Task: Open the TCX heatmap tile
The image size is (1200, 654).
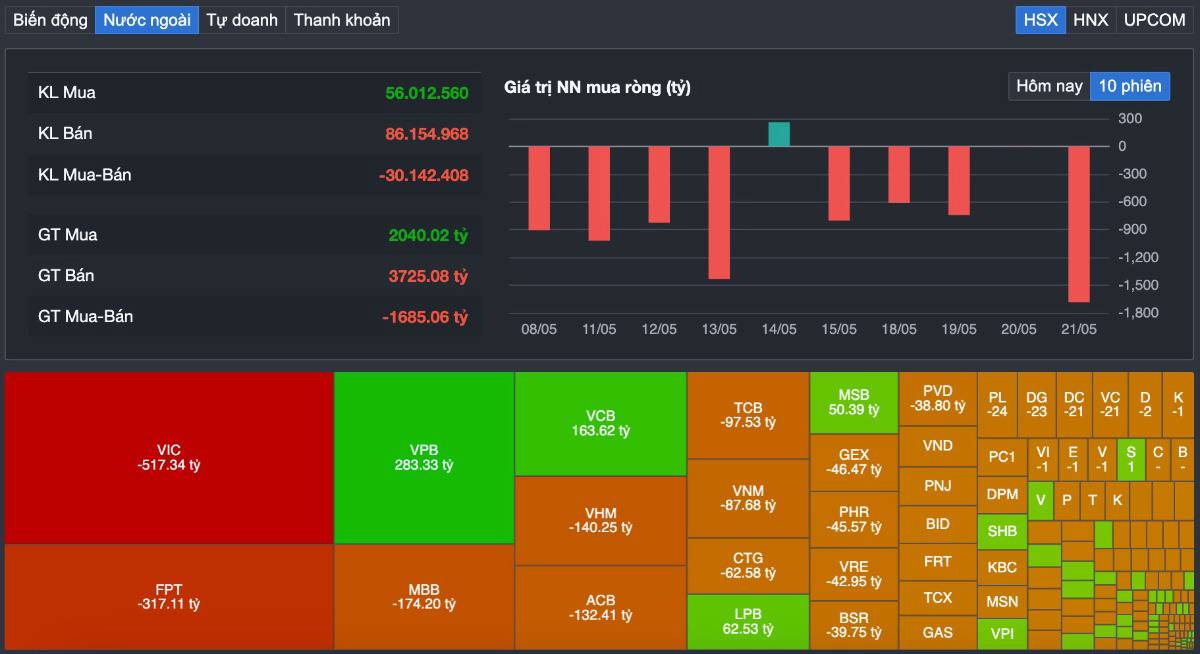Action: [938, 598]
